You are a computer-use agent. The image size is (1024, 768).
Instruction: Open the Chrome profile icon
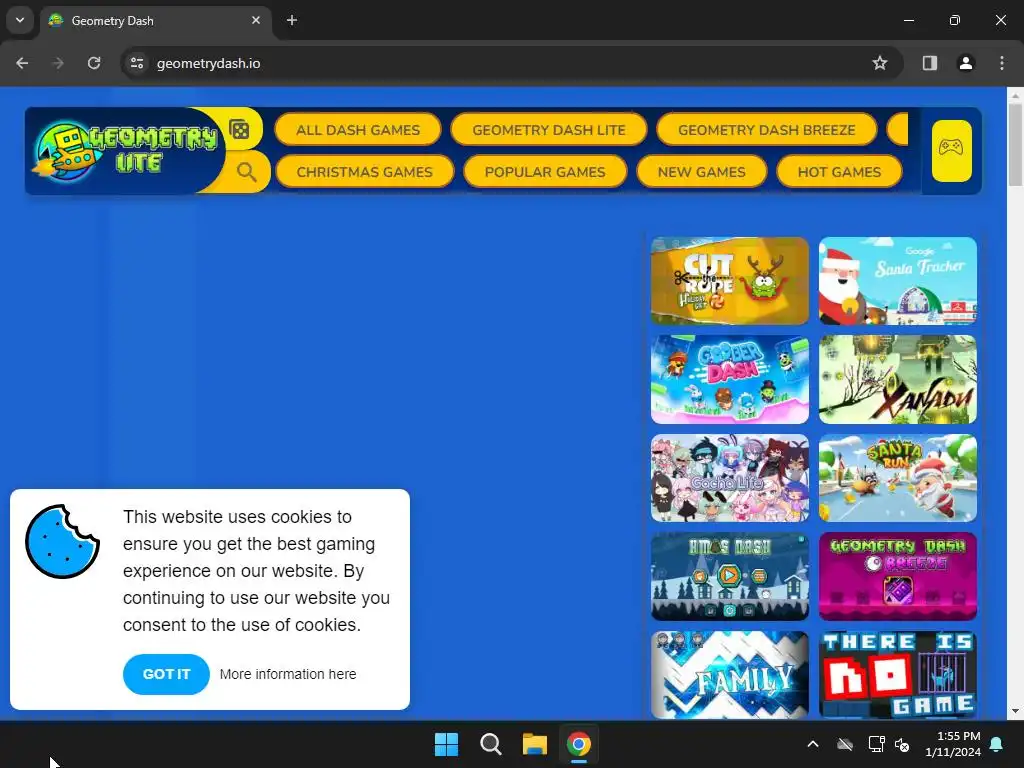point(965,63)
